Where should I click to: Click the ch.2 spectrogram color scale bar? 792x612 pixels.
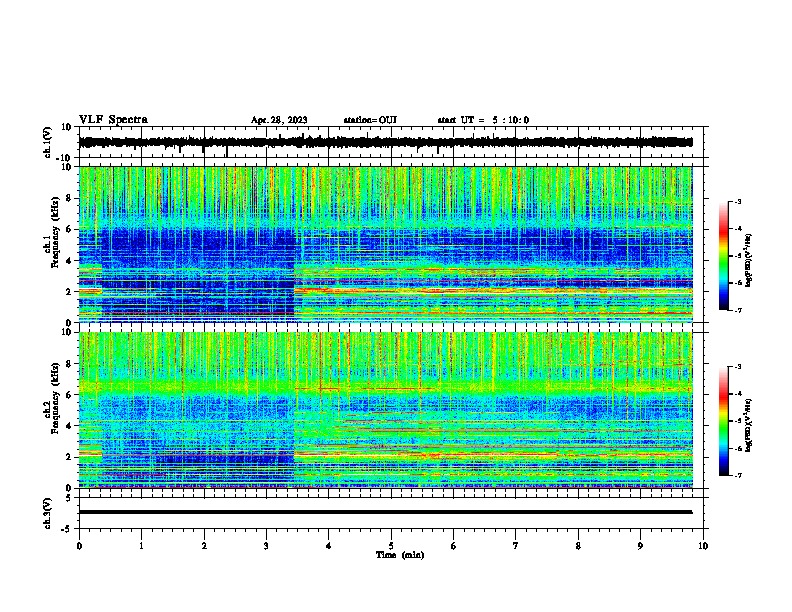coord(723,421)
